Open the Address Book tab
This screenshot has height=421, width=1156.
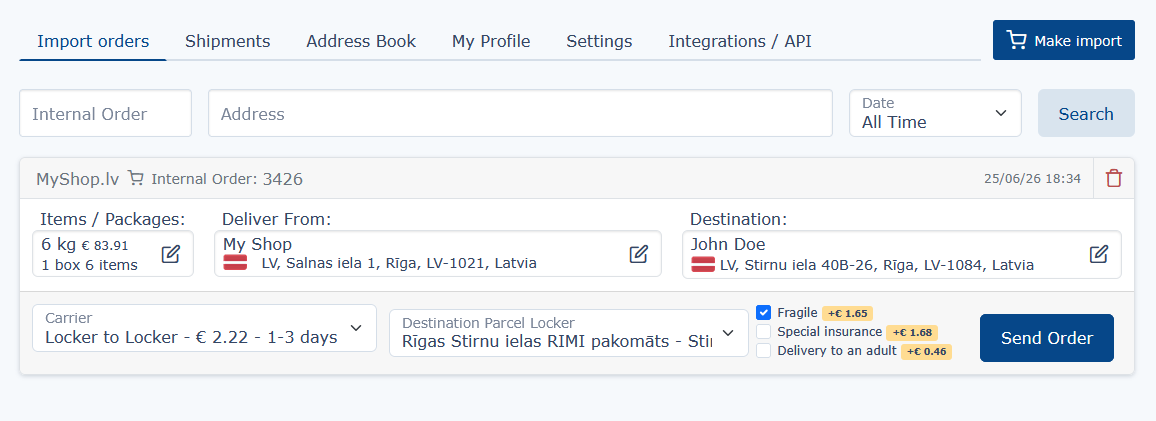[x=361, y=41]
